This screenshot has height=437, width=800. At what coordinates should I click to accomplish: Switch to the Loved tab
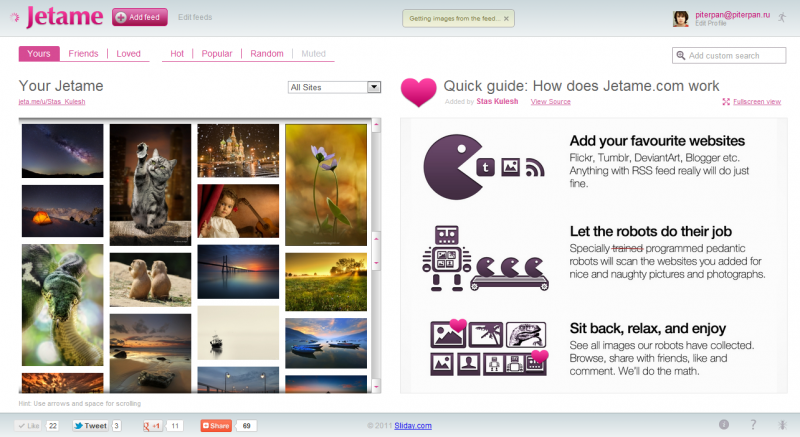click(128, 54)
